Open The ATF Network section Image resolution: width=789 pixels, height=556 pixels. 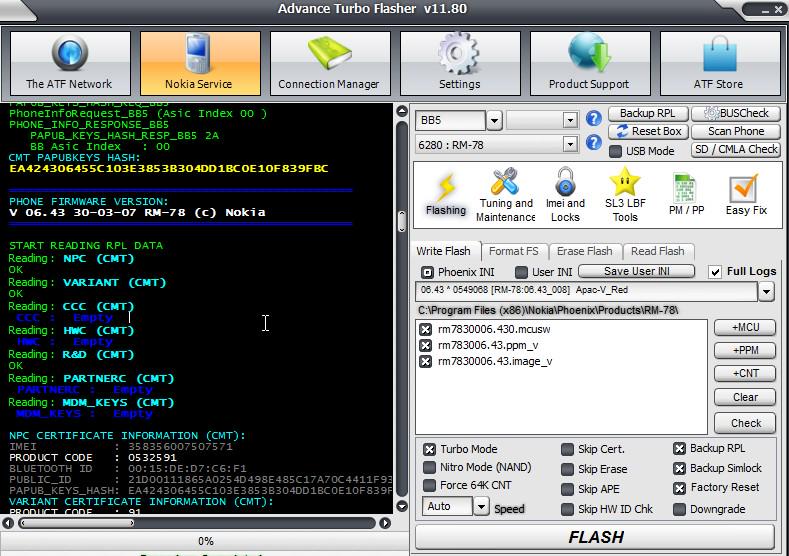click(70, 63)
